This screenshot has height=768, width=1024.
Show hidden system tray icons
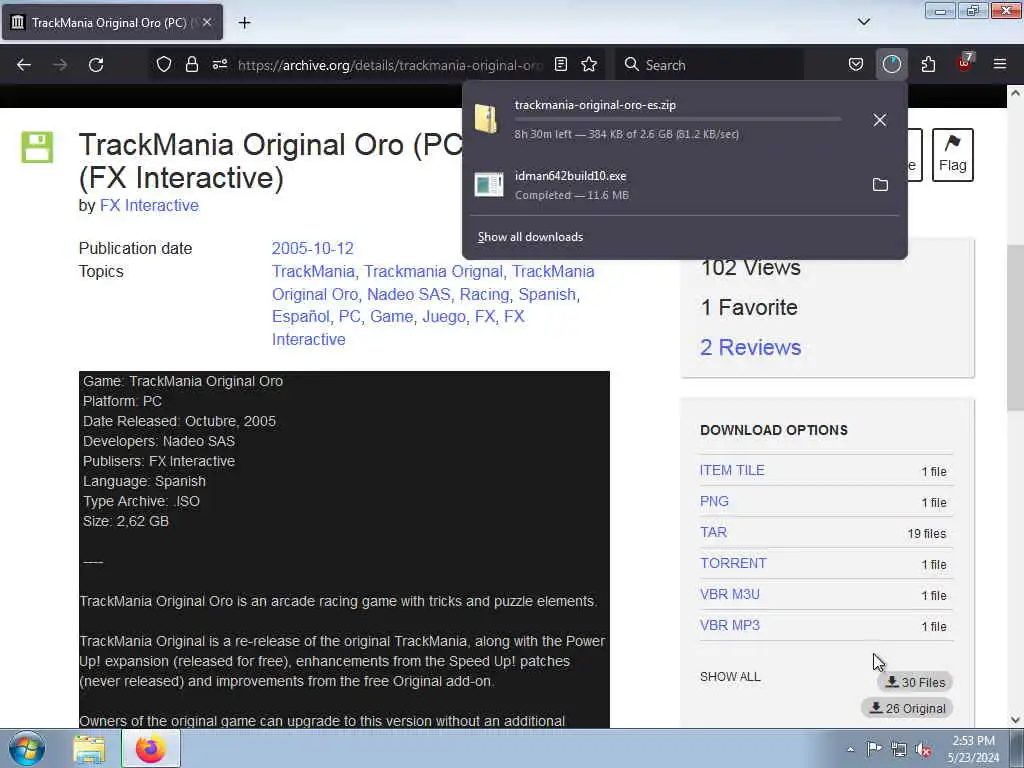(x=850, y=749)
